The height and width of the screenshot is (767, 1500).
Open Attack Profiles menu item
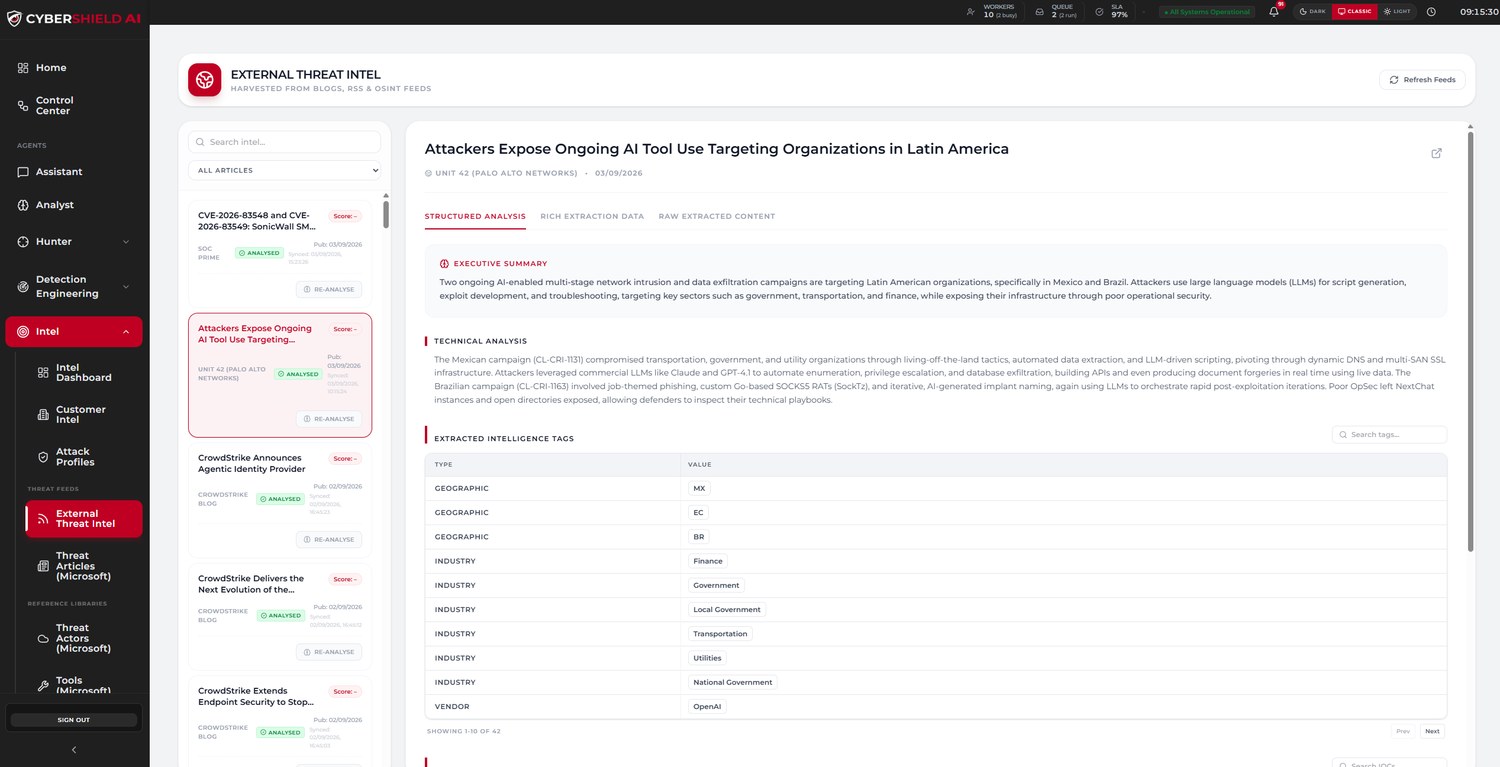coord(84,457)
